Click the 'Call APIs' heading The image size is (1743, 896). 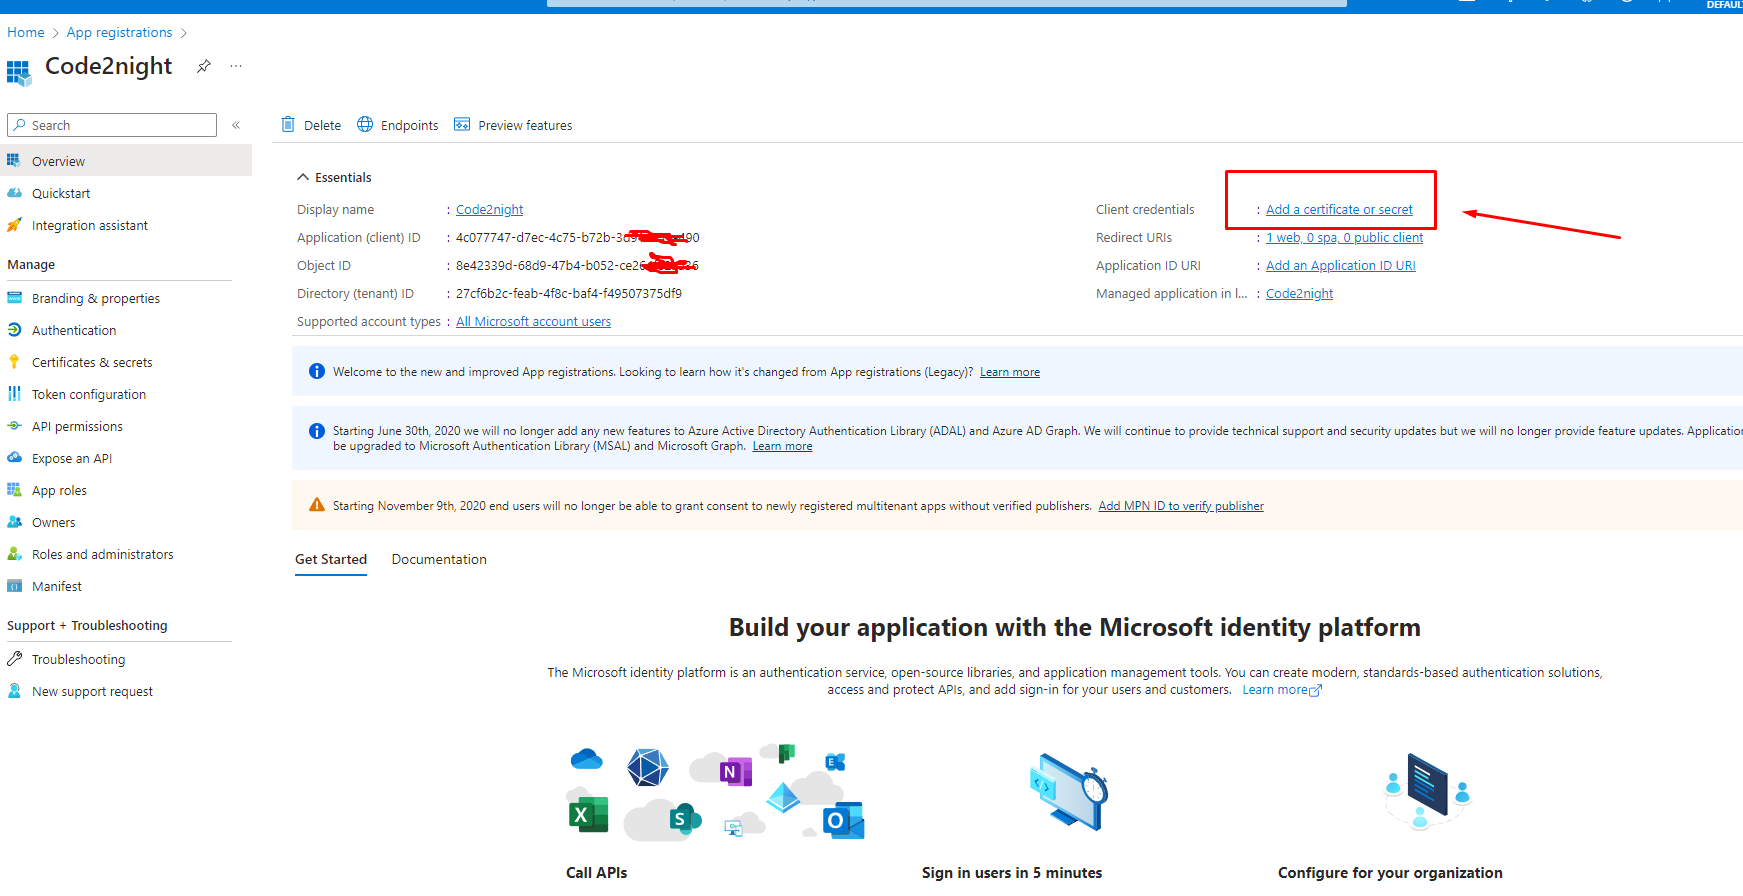[x=597, y=872]
